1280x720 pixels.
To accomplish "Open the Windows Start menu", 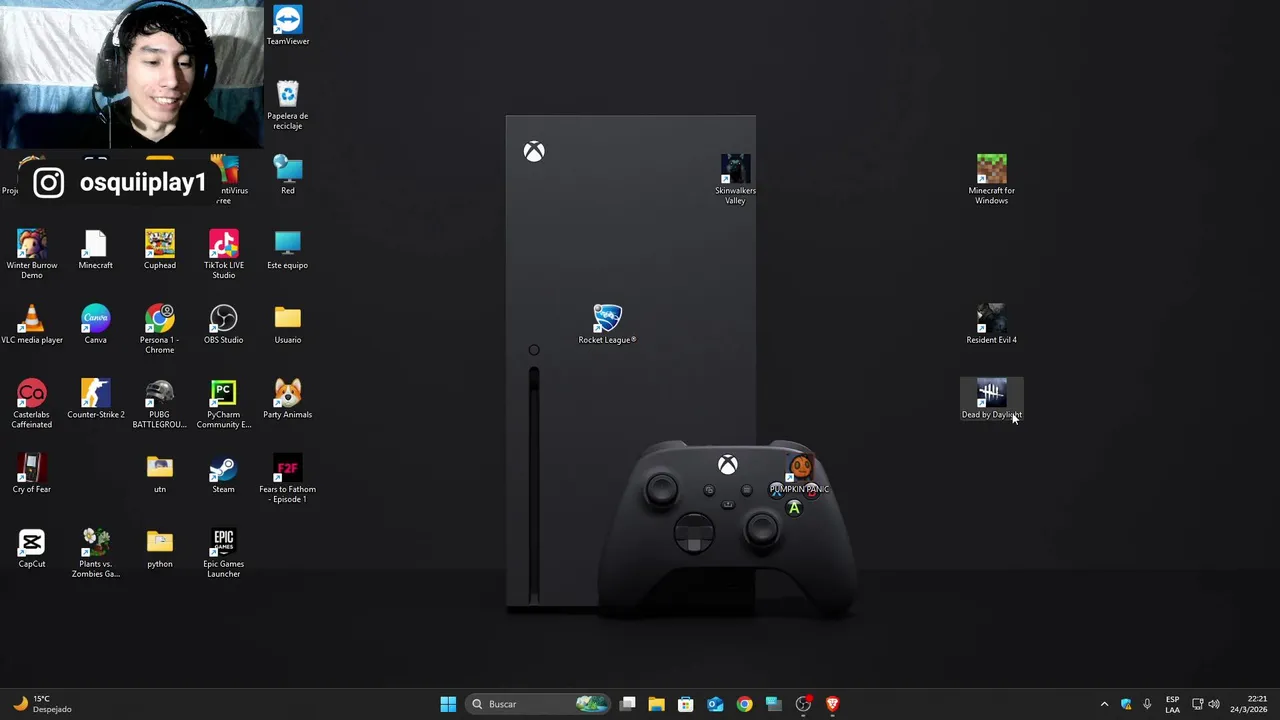I will point(448,704).
